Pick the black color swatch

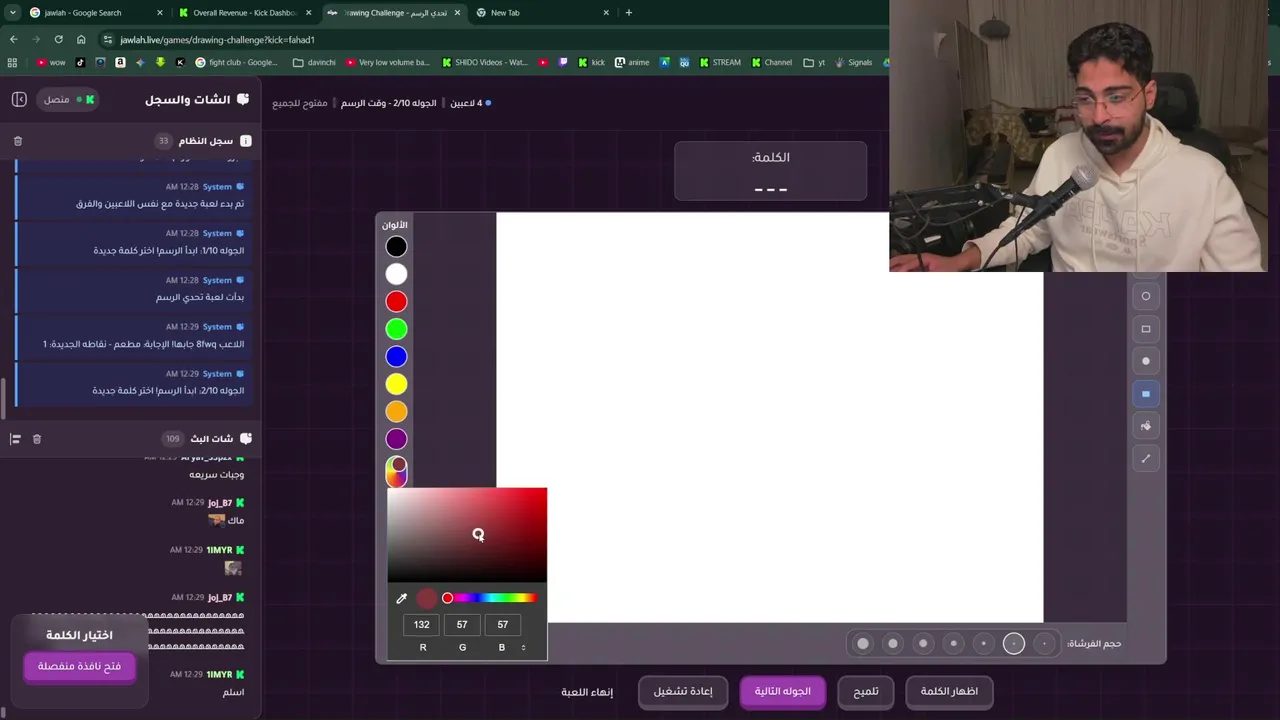point(397,247)
